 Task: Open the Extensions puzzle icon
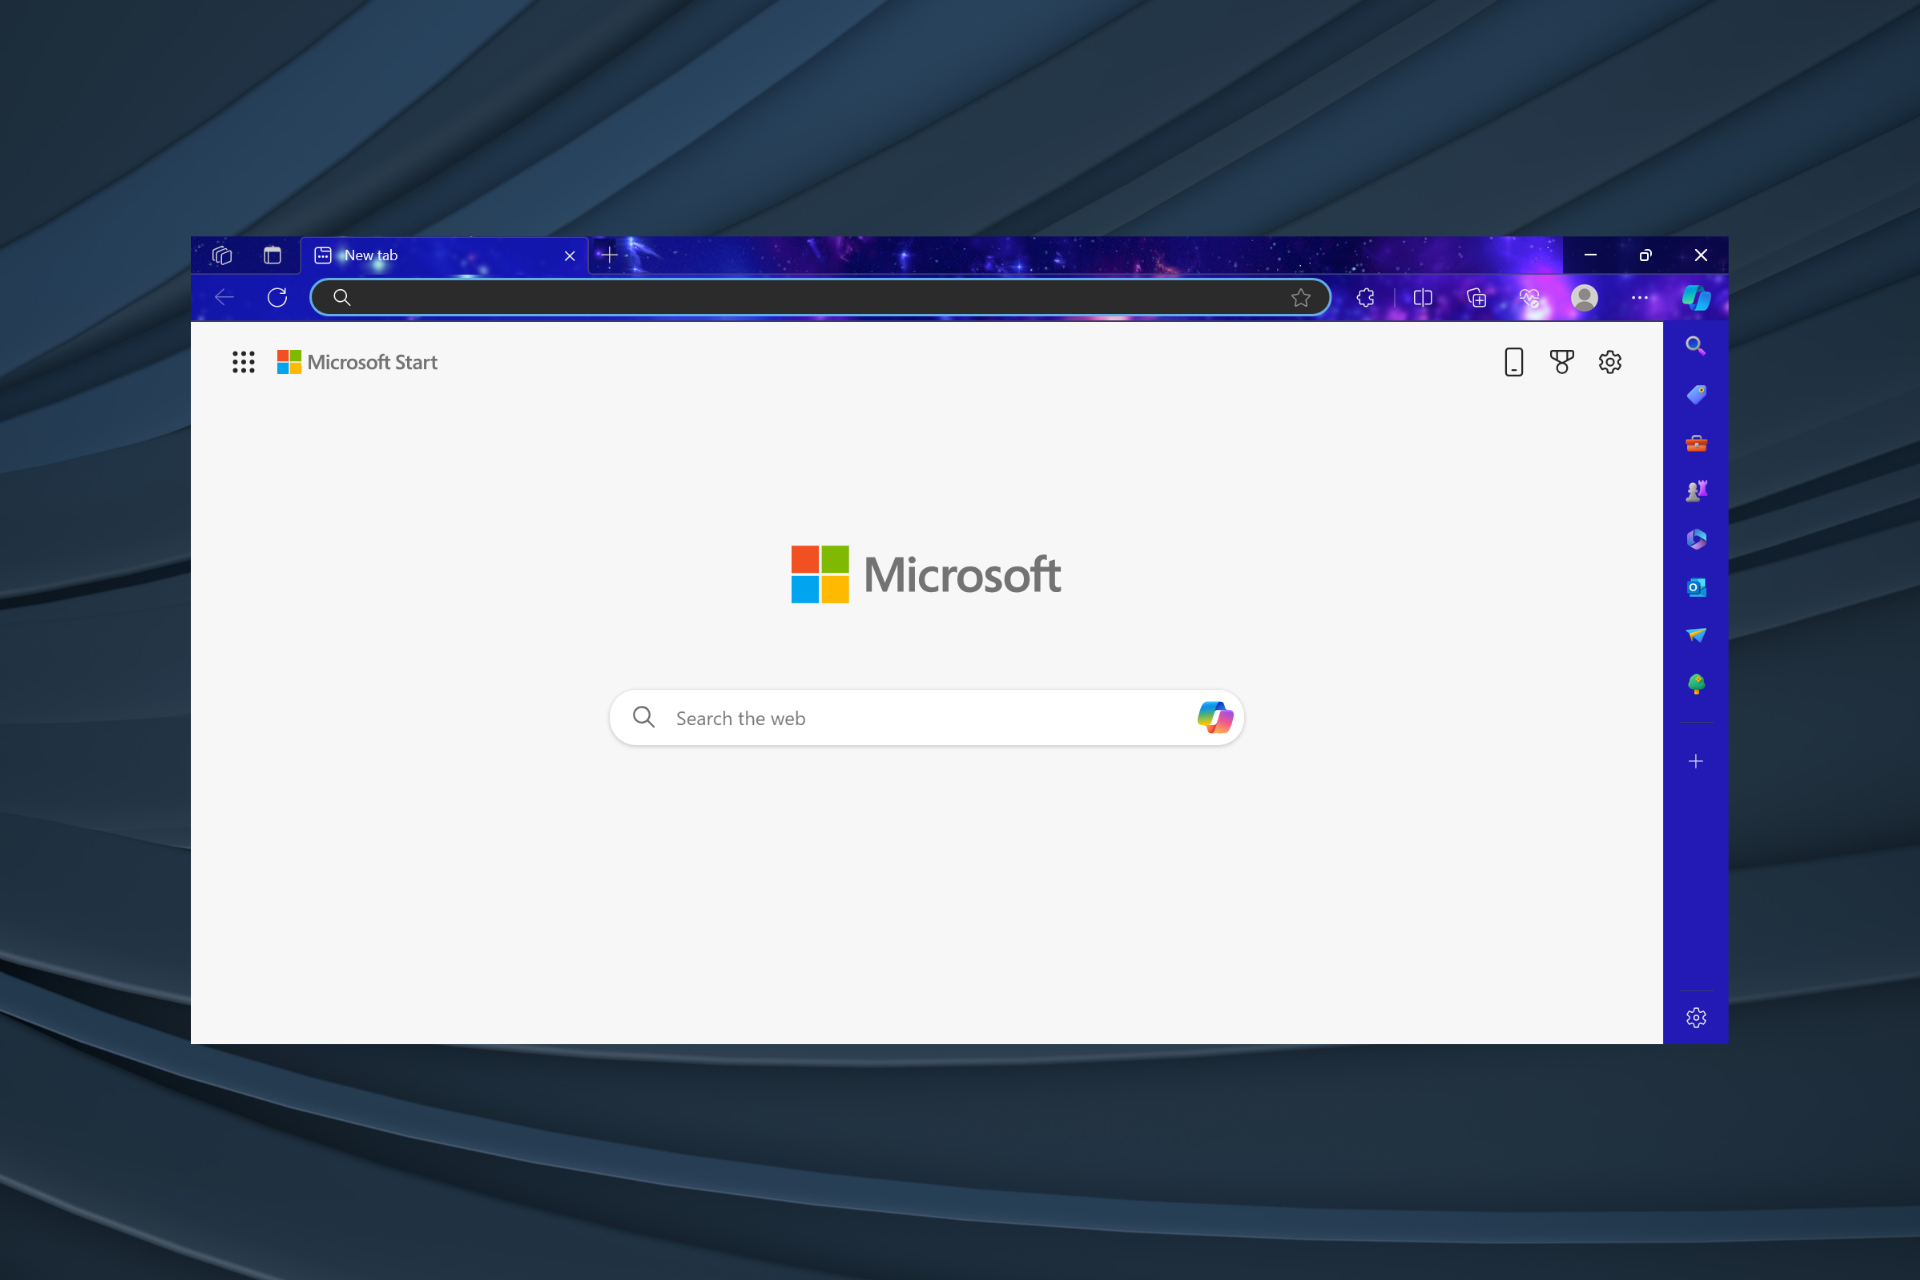click(1365, 297)
